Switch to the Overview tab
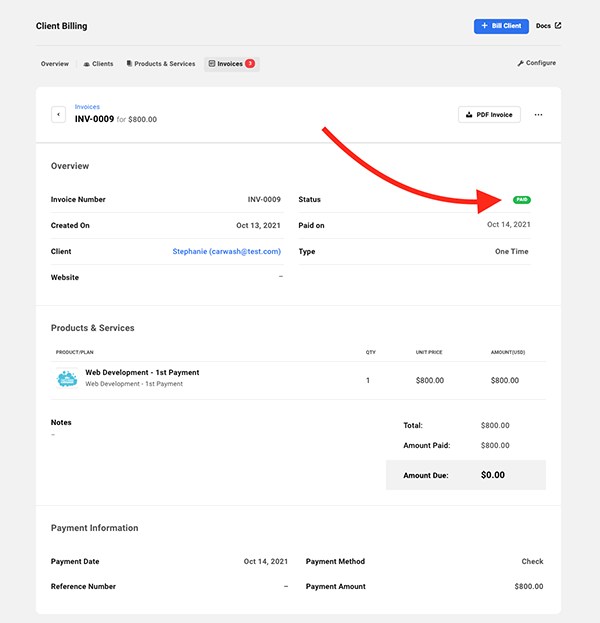Image resolution: width=600 pixels, height=623 pixels. (x=55, y=64)
